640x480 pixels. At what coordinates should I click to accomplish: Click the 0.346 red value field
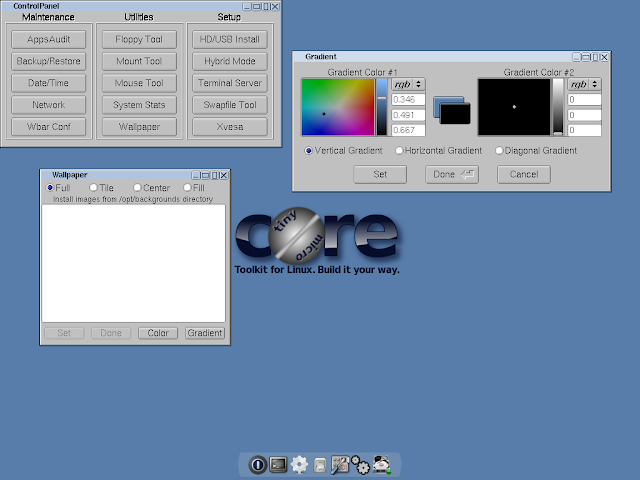point(408,100)
